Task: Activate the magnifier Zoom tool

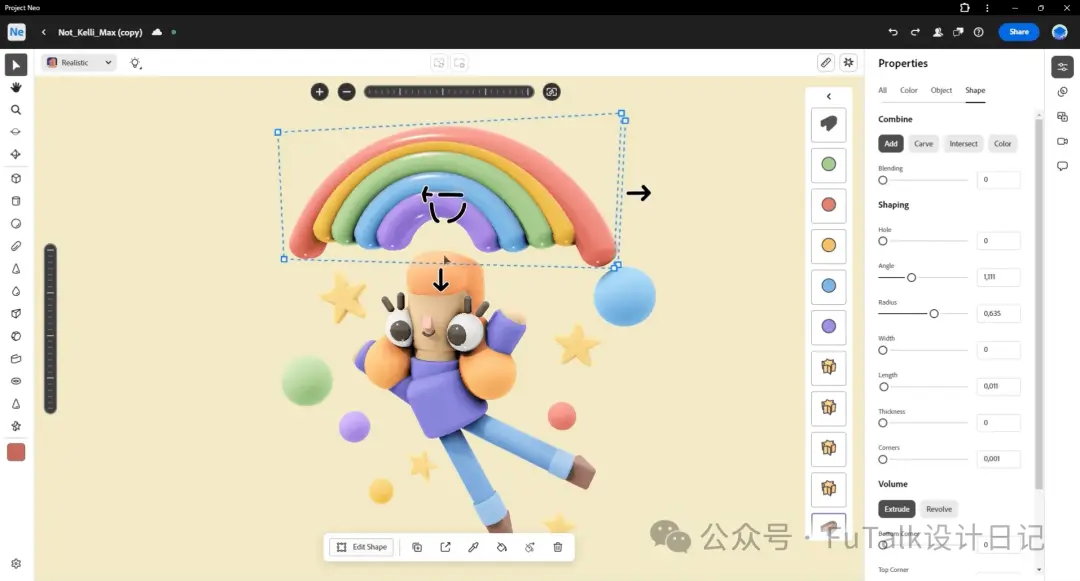Action: pyautogui.click(x=16, y=110)
